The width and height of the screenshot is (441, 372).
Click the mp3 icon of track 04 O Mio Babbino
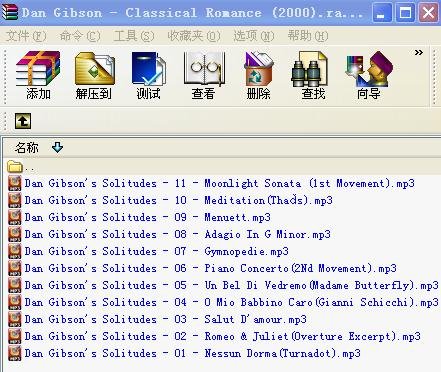click(15, 302)
